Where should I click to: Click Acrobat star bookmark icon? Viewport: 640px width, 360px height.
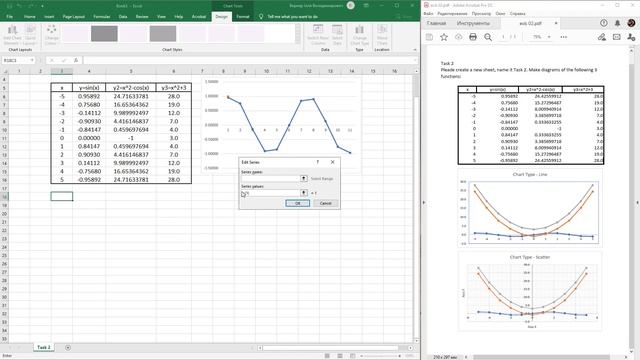point(444,37)
